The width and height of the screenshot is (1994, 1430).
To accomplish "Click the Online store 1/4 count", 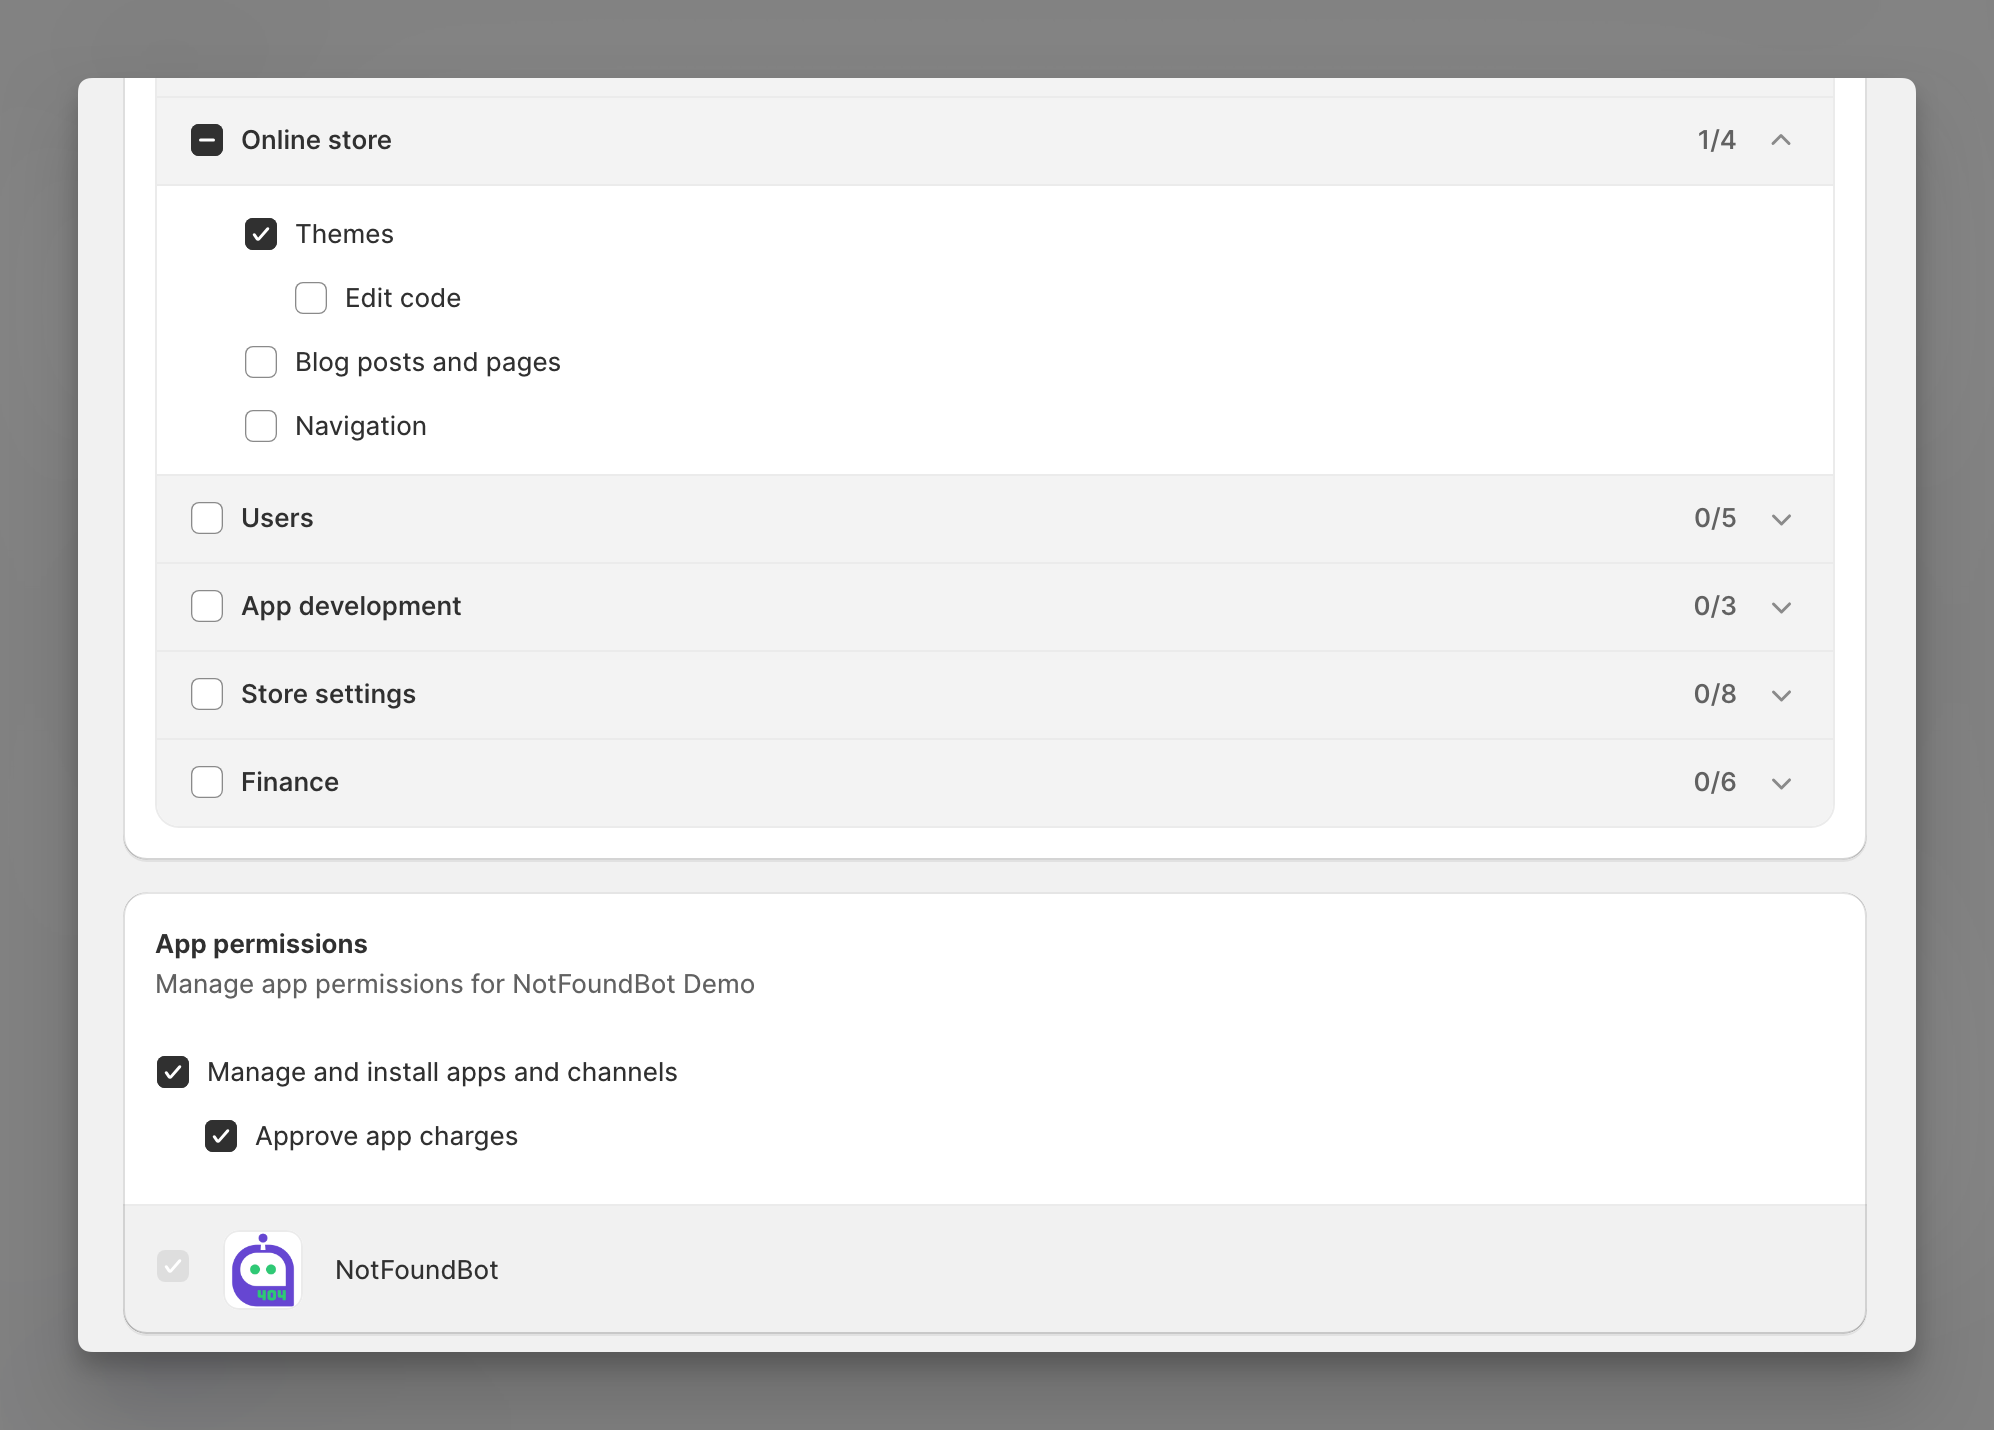I will pos(1716,140).
